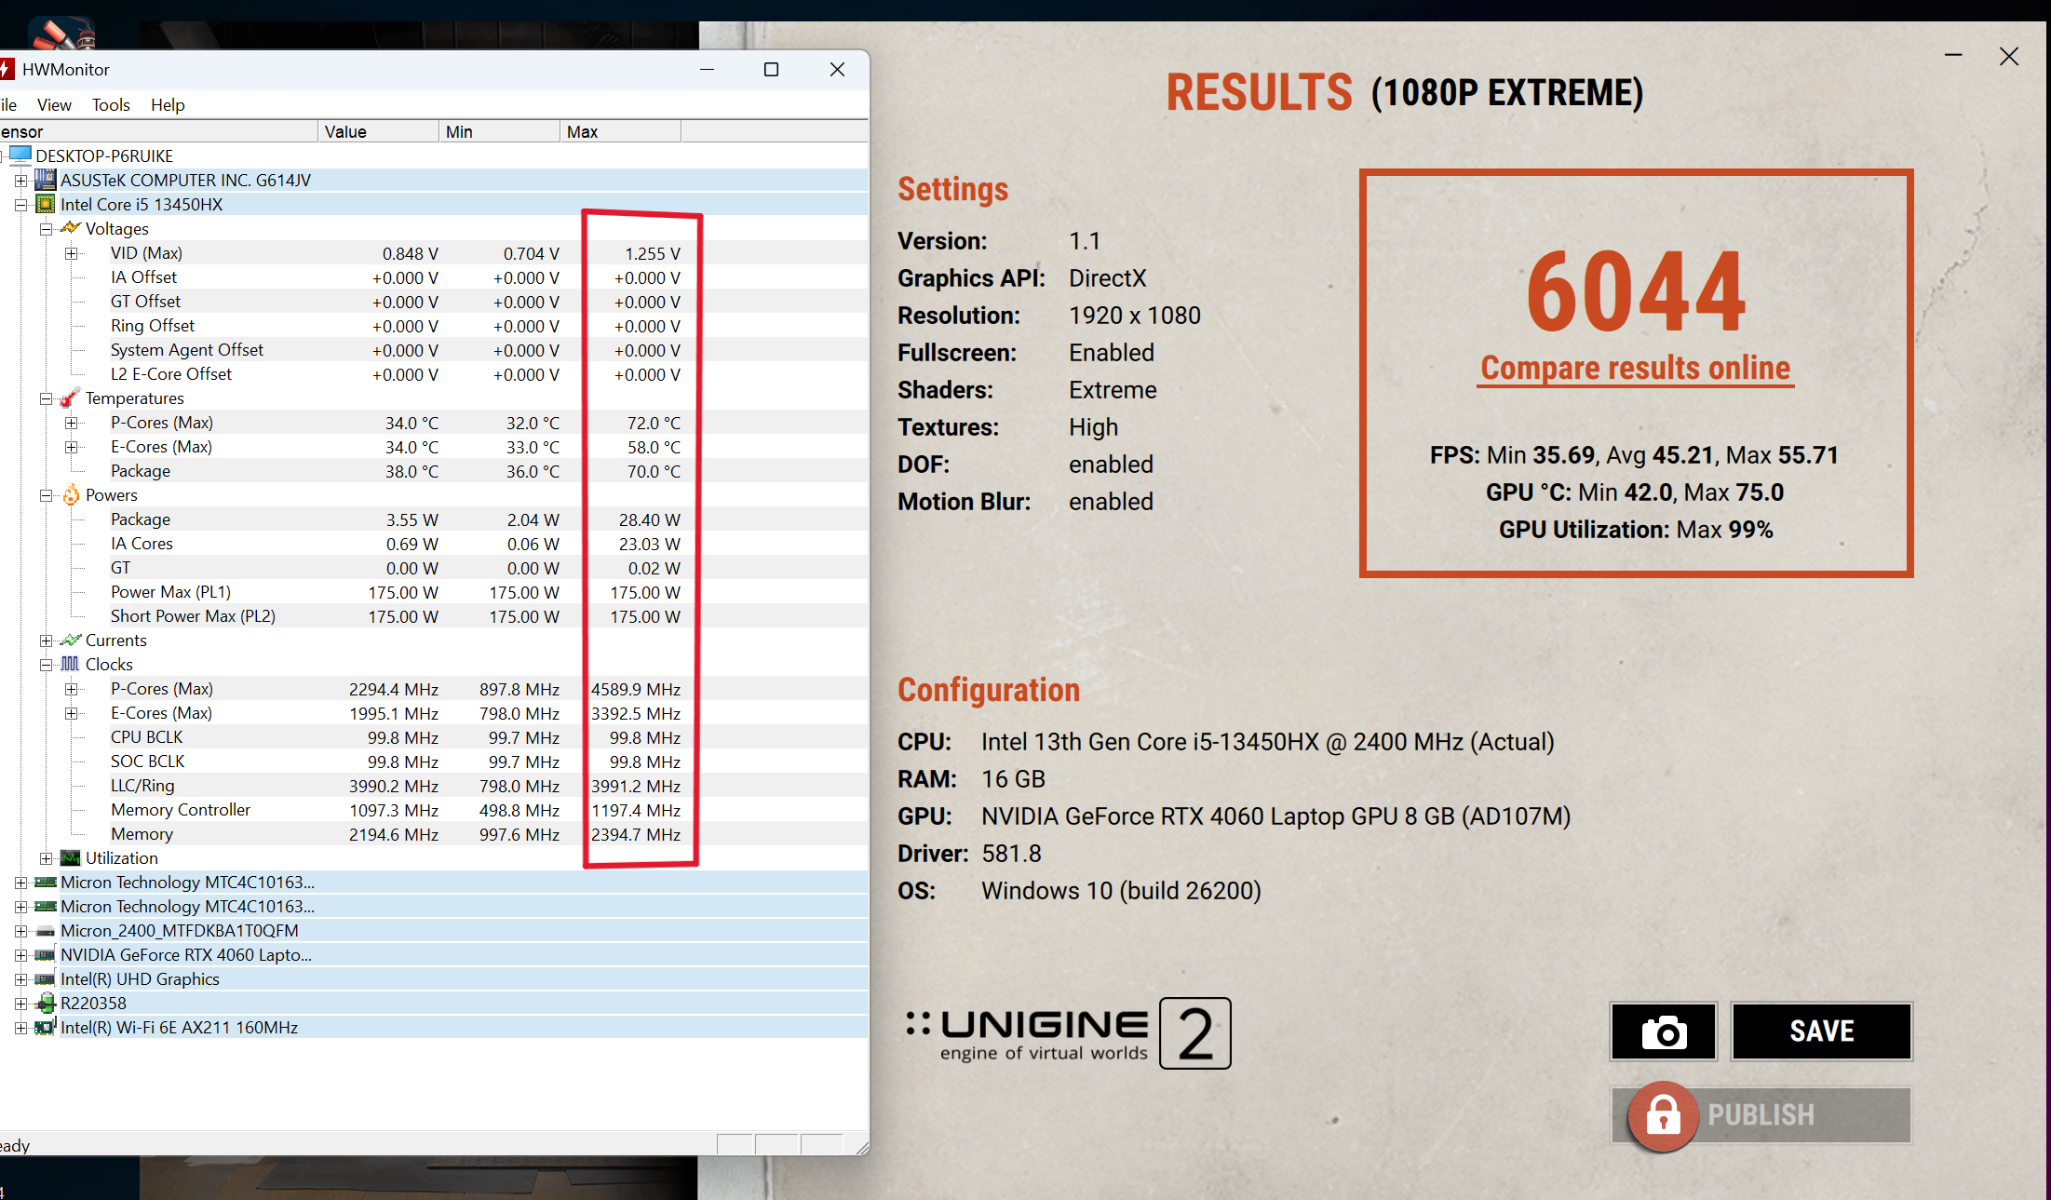Click the Voltages lightning icon
2051x1200 pixels.
click(70, 228)
